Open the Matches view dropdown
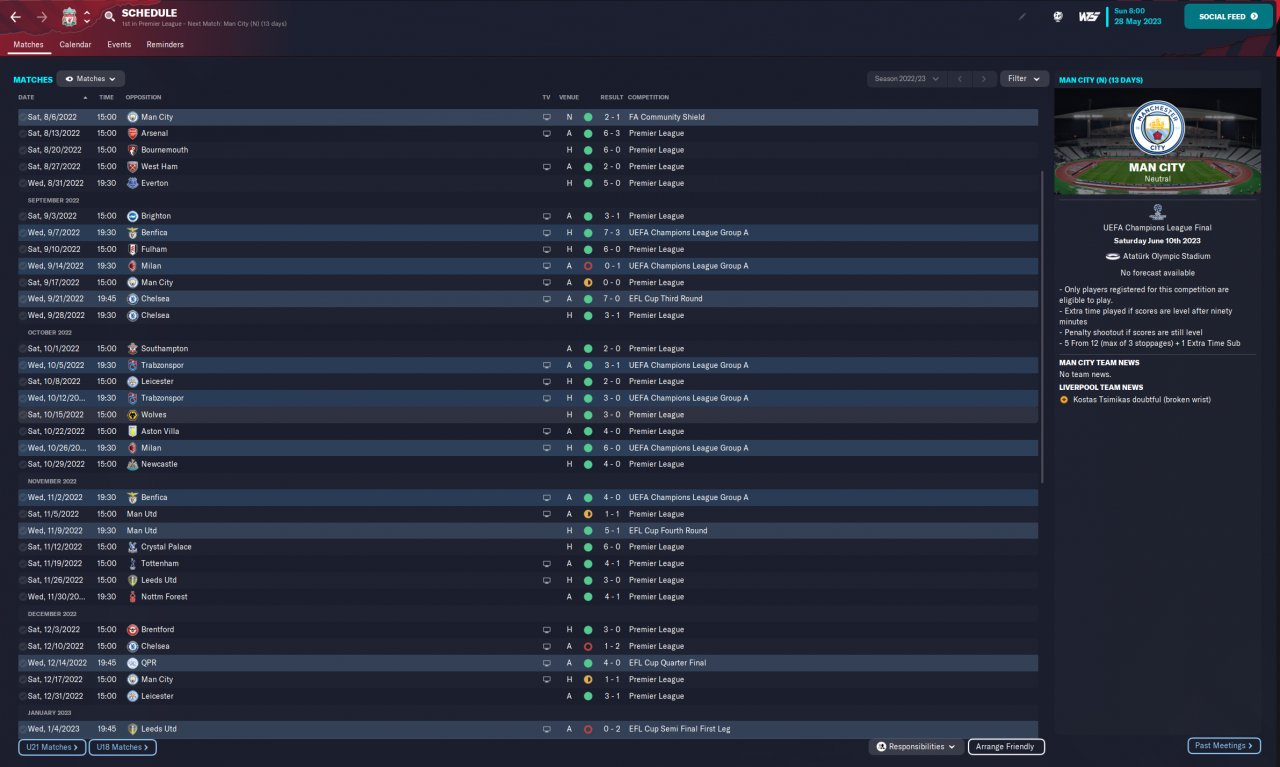The image size is (1280, 767). pos(91,78)
